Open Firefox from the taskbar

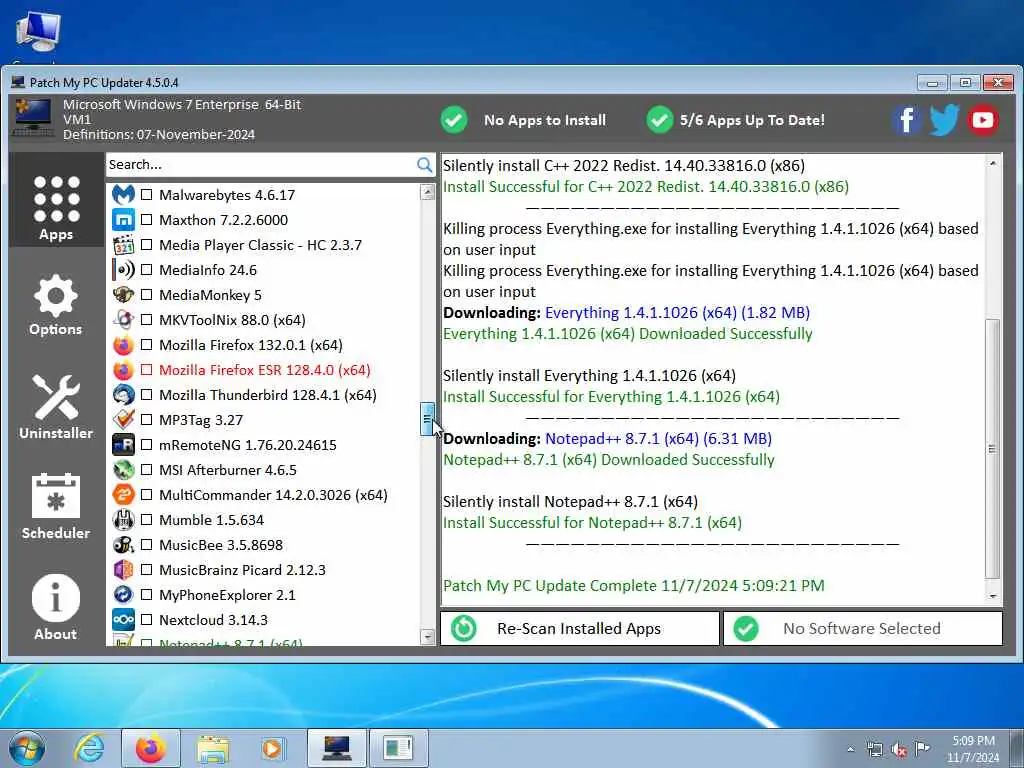pyautogui.click(x=151, y=748)
